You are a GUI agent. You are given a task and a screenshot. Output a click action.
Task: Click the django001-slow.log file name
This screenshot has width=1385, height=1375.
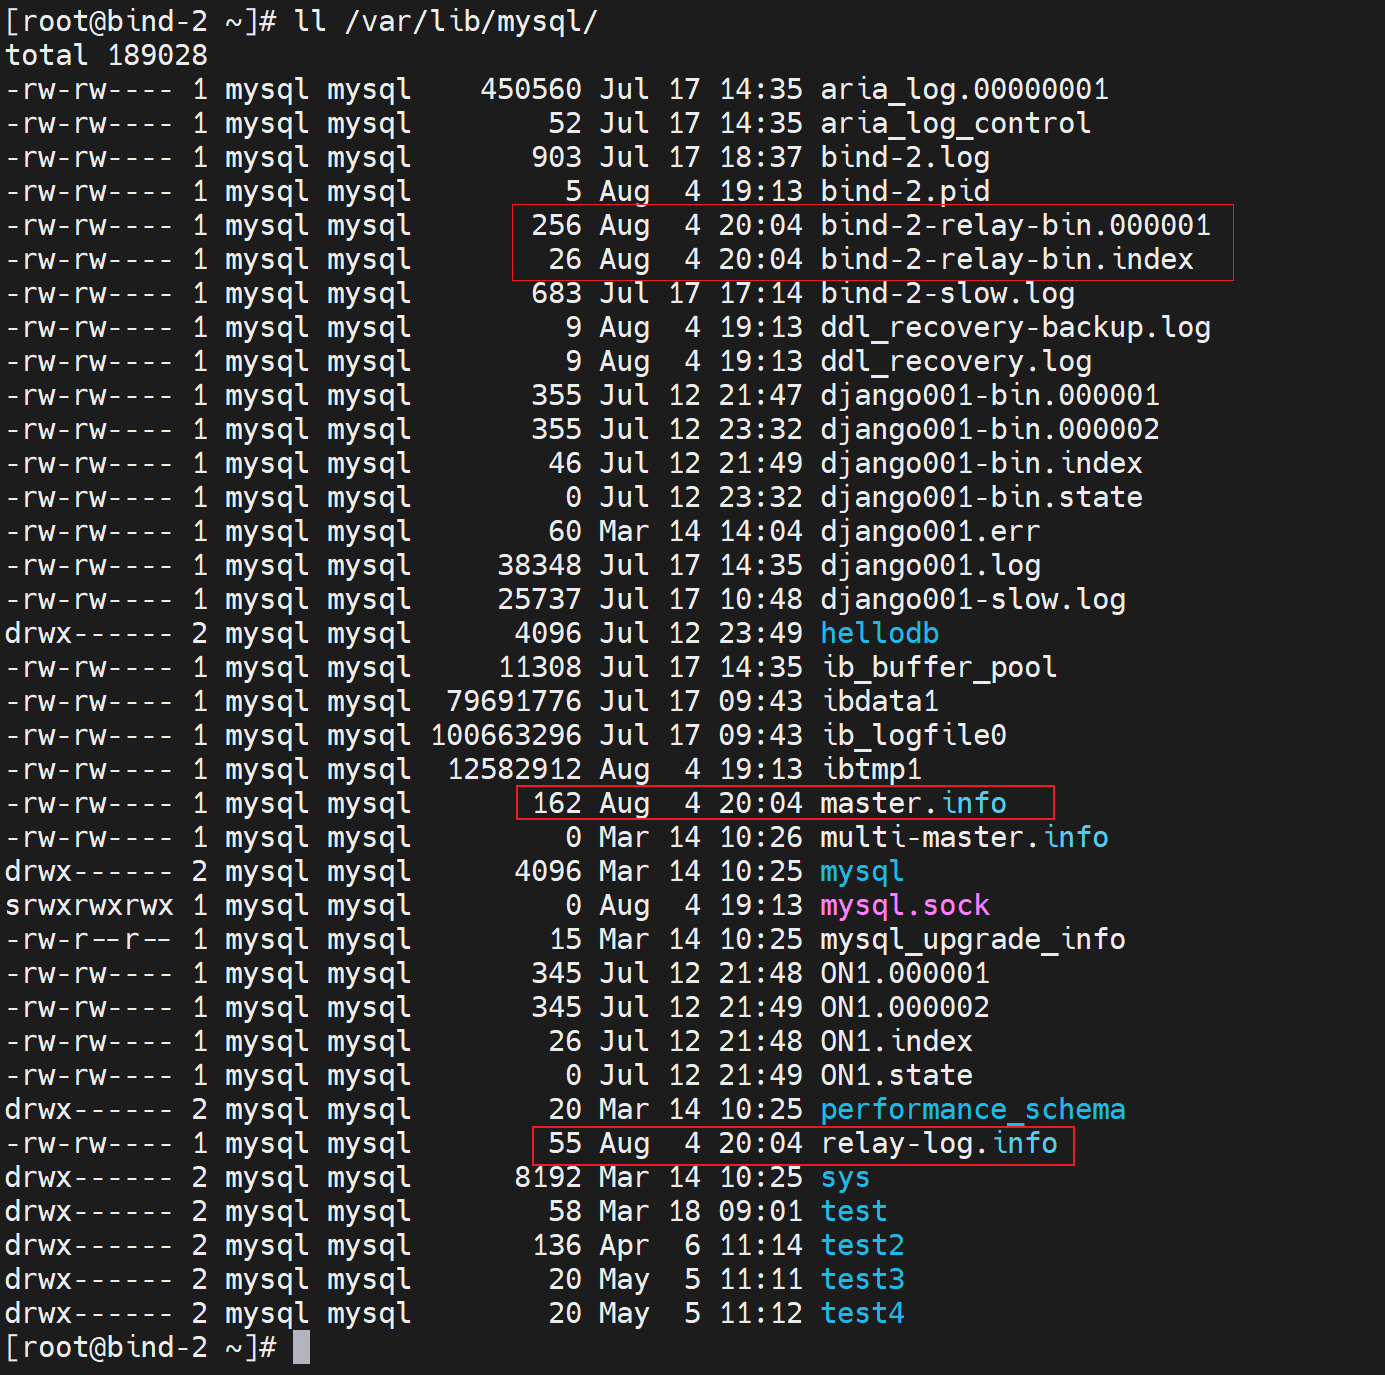click(972, 600)
